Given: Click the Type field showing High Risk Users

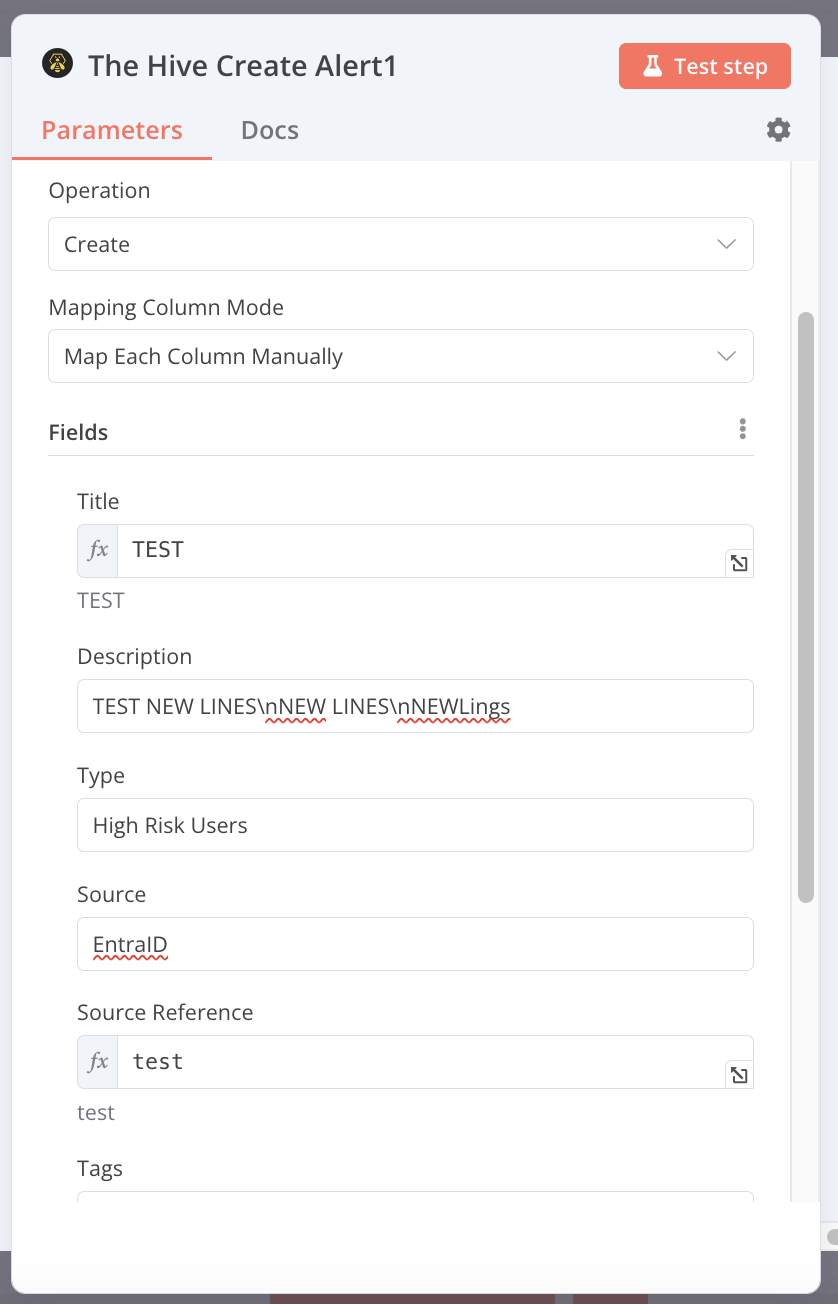Looking at the screenshot, I should (x=415, y=825).
